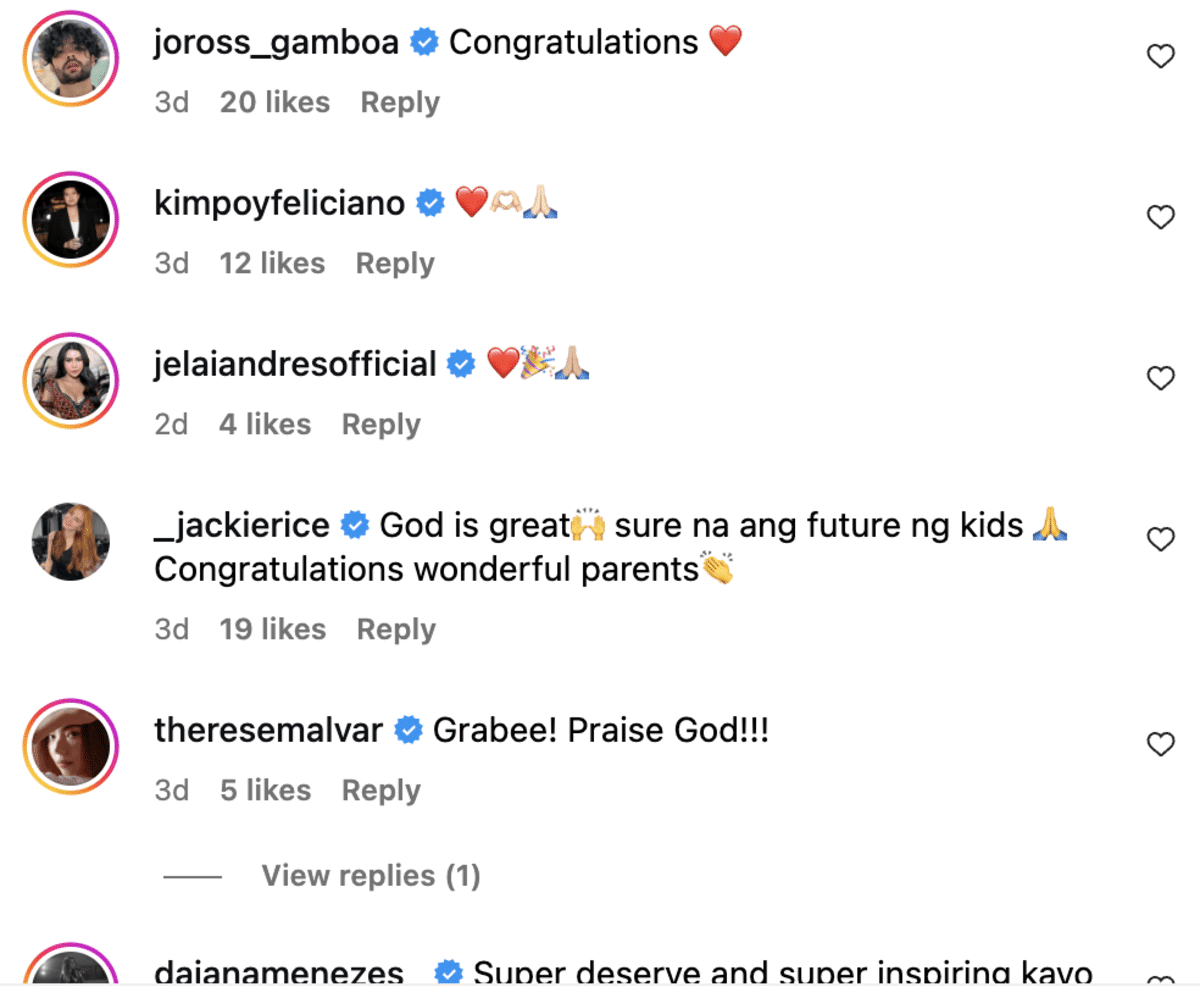The width and height of the screenshot is (1200, 987).
Task: Open joross_gamboa's profile picture
Action: [70, 58]
